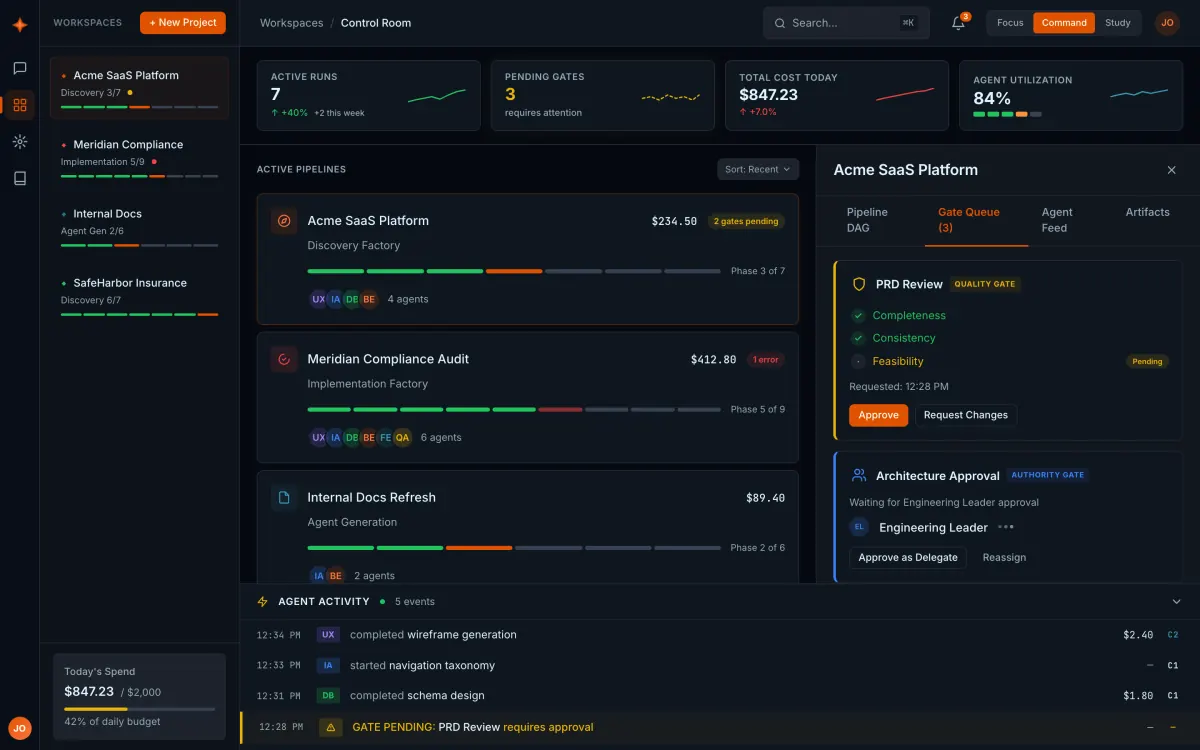Open the chat icon in left sidebar

[19, 68]
